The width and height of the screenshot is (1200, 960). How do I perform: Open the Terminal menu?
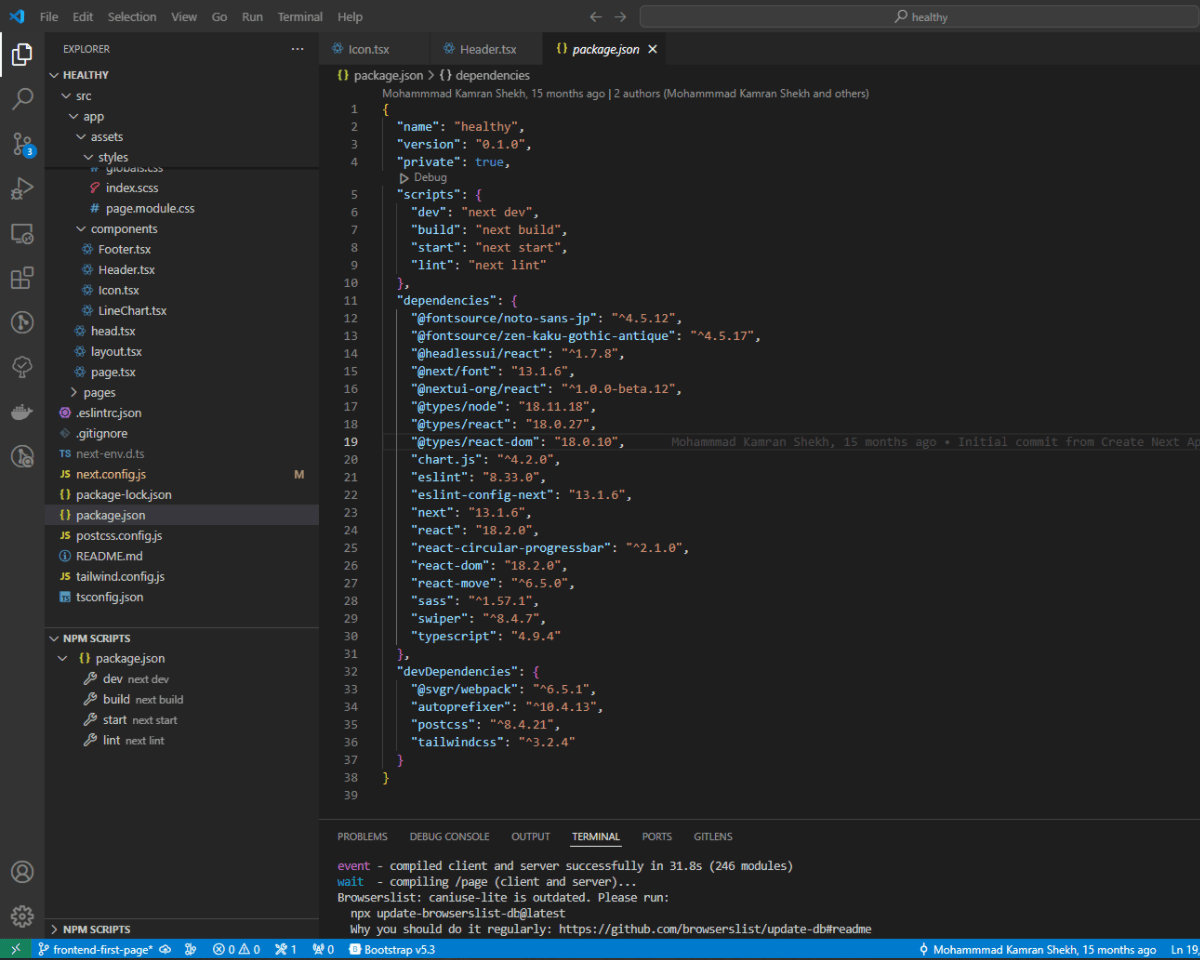pyautogui.click(x=300, y=17)
